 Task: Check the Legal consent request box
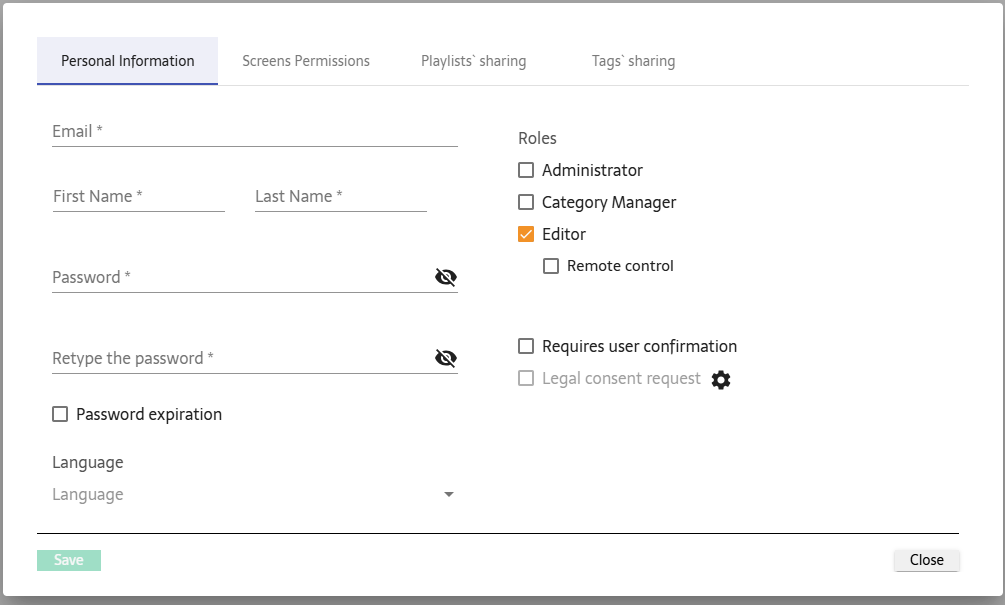click(x=526, y=378)
